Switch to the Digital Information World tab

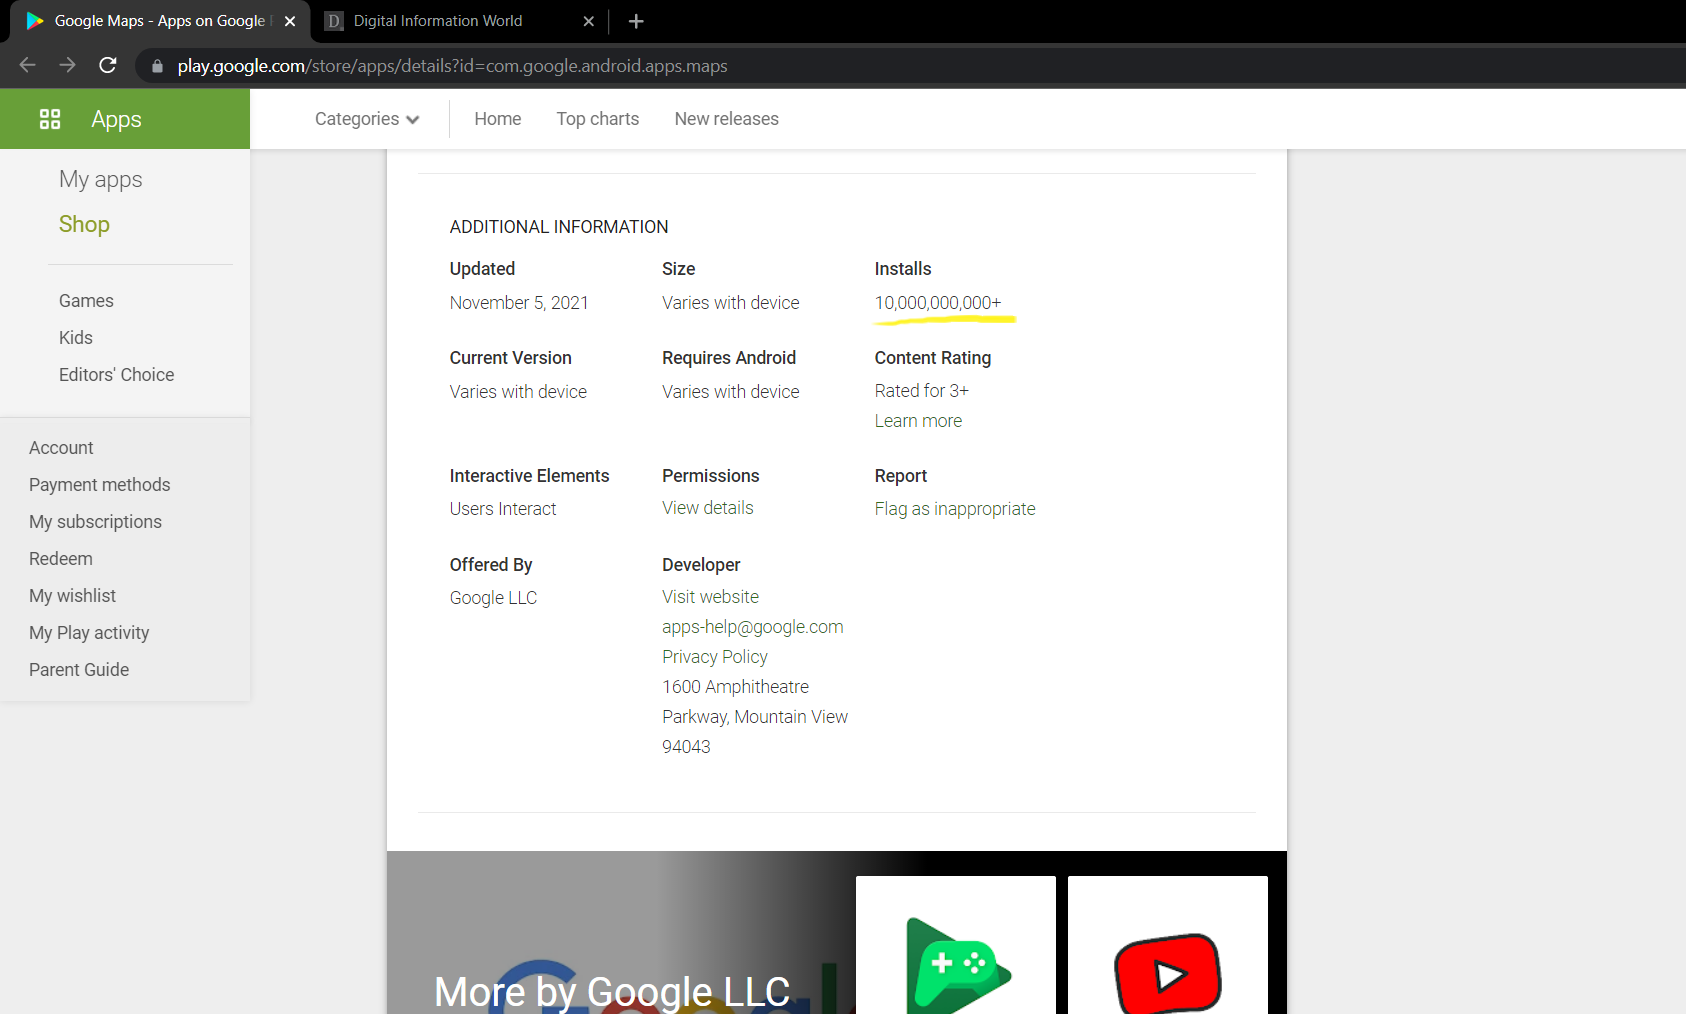(x=460, y=21)
